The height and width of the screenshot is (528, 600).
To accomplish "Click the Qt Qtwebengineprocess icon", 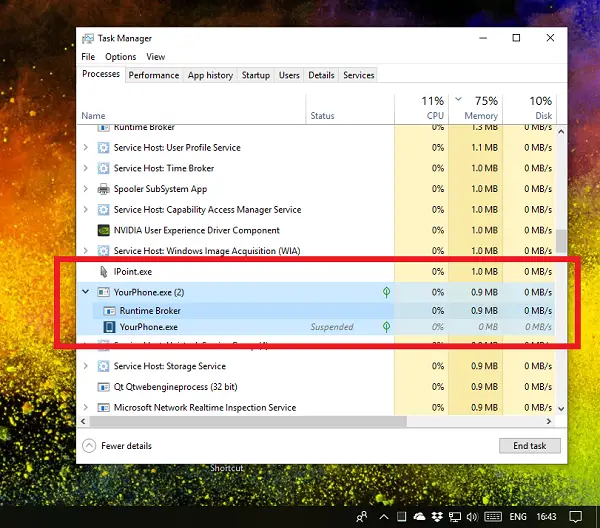I will tap(103, 387).
